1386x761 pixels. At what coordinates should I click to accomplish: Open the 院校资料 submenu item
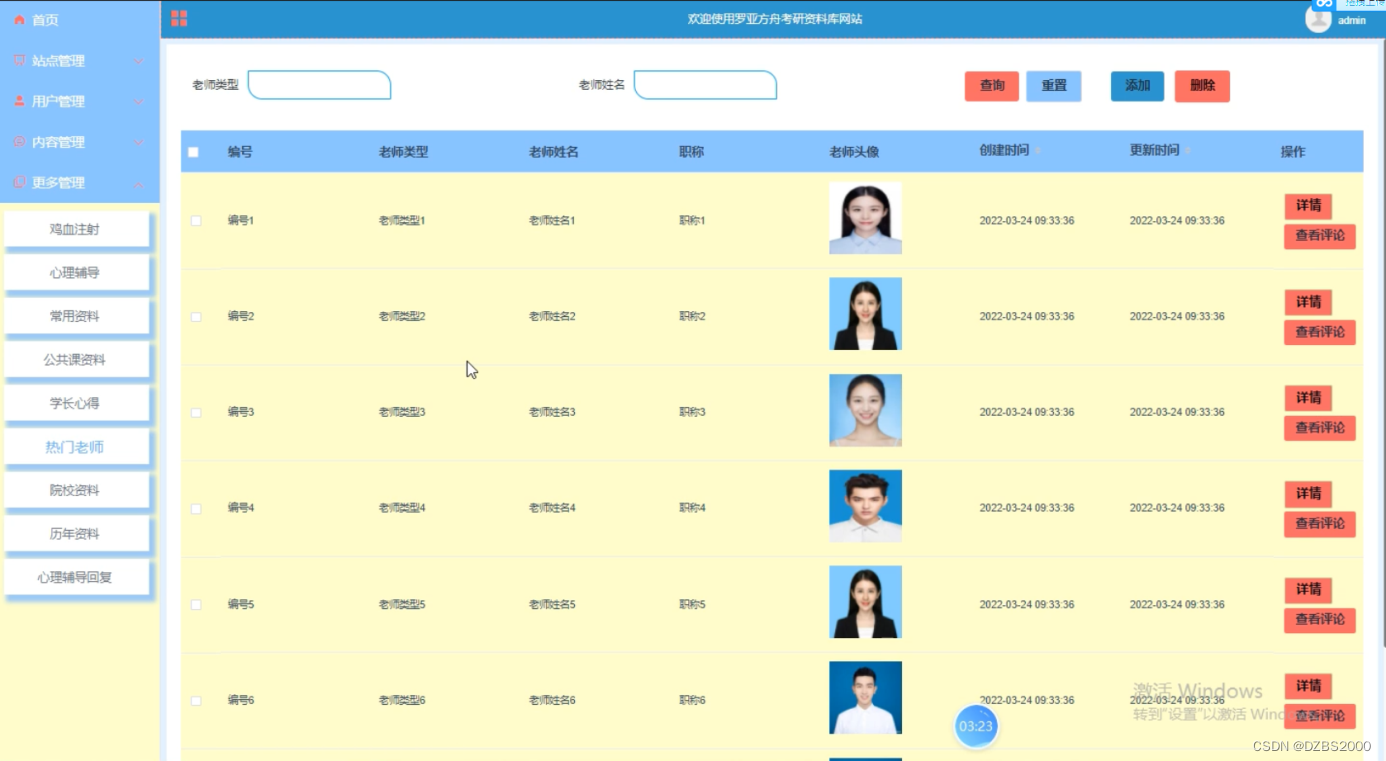(x=77, y=490)
